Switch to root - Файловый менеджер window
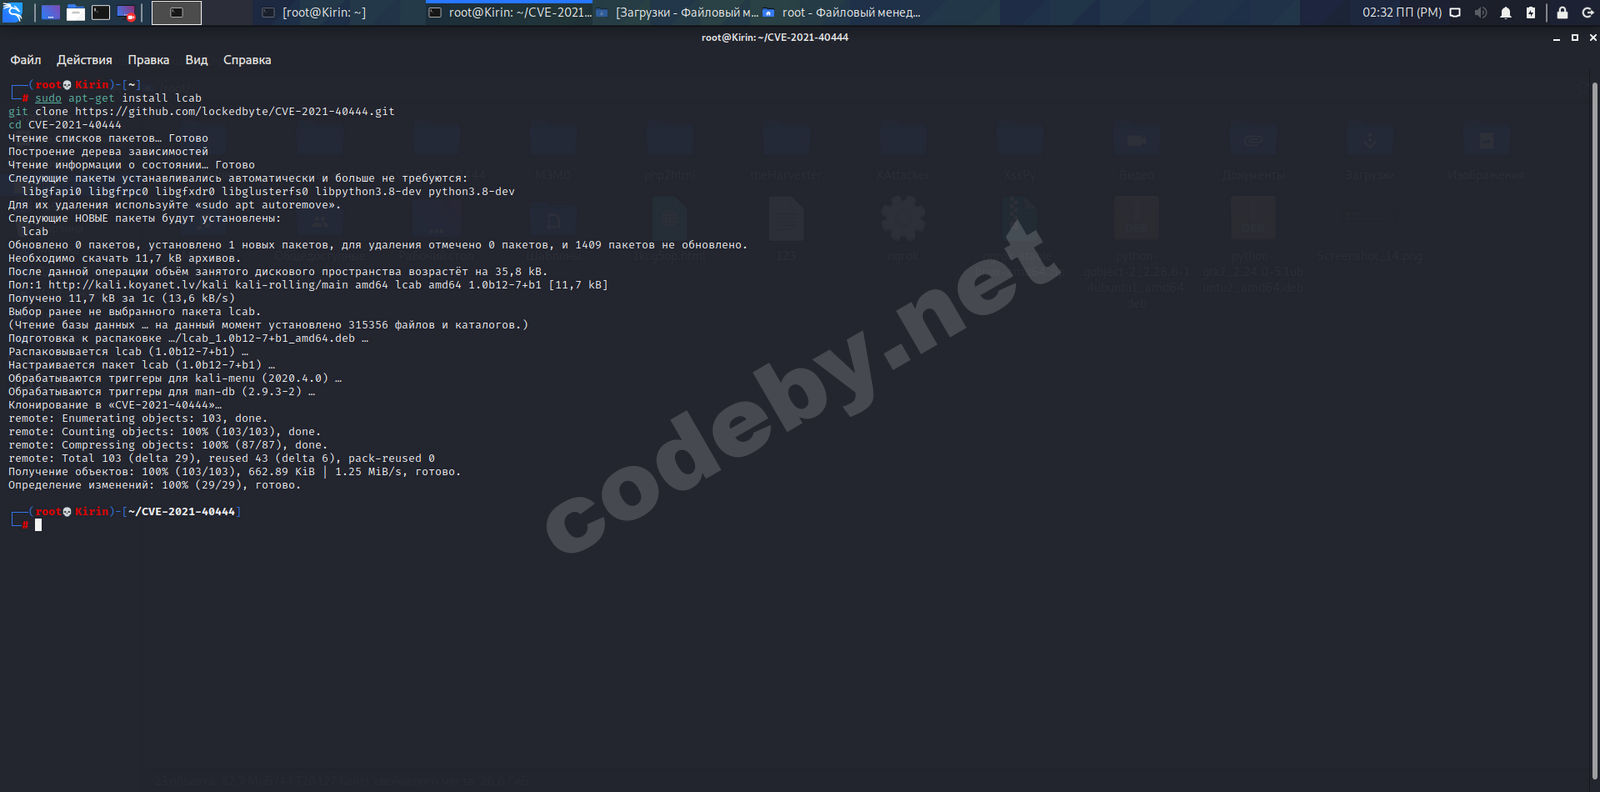 (x=842, y=13)
